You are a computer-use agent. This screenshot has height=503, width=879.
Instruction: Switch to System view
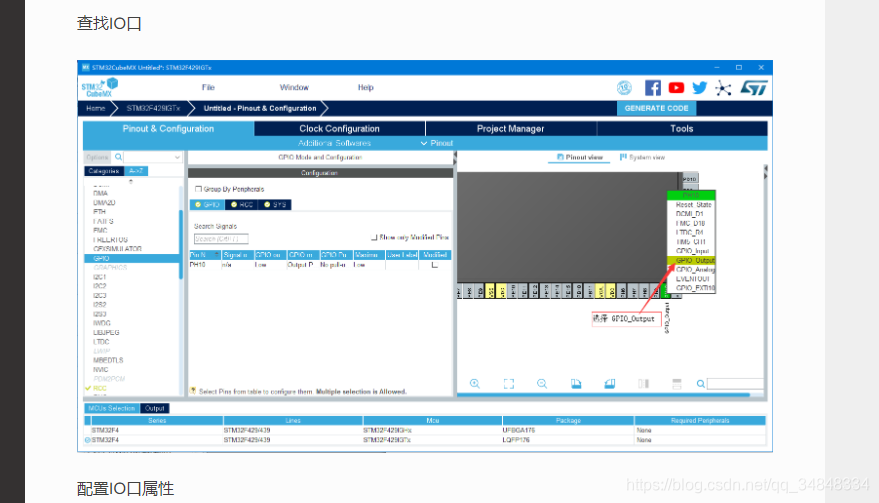pyautogui.click(x=642, y=158)
